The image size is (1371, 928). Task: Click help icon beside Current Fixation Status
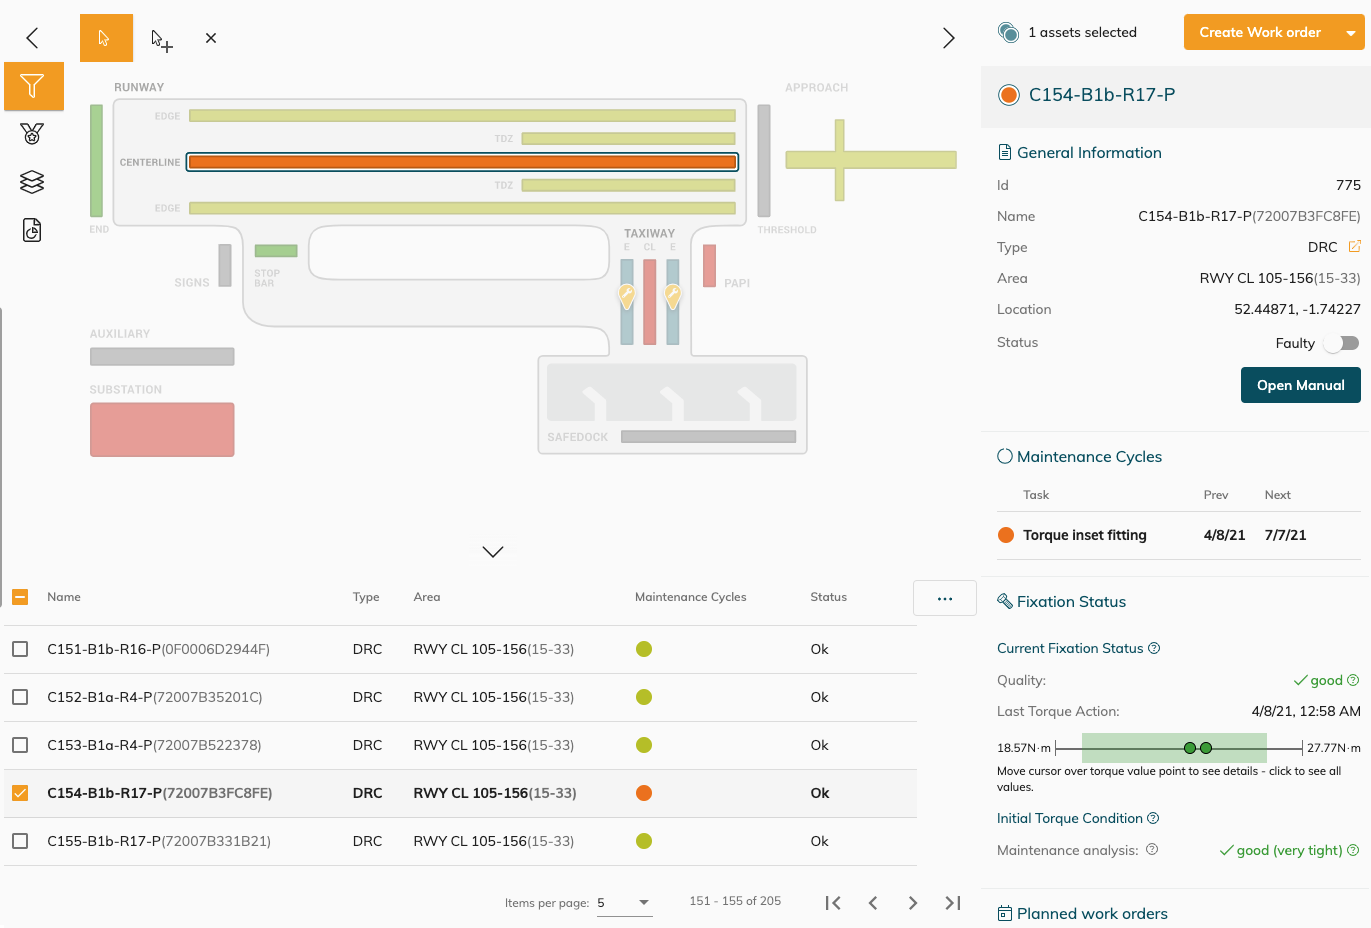pyautogui.click(x=1154, y=648)
